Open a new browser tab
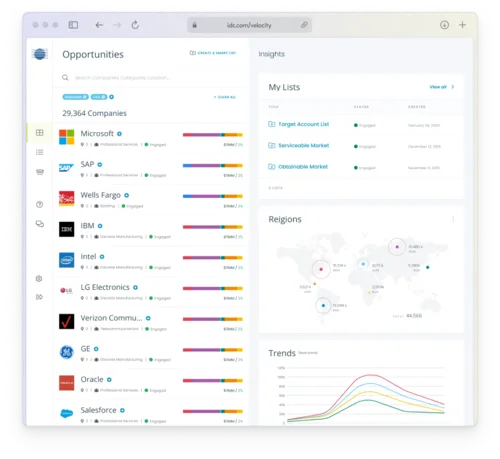500x459 pixels. [x=462, y=25]
